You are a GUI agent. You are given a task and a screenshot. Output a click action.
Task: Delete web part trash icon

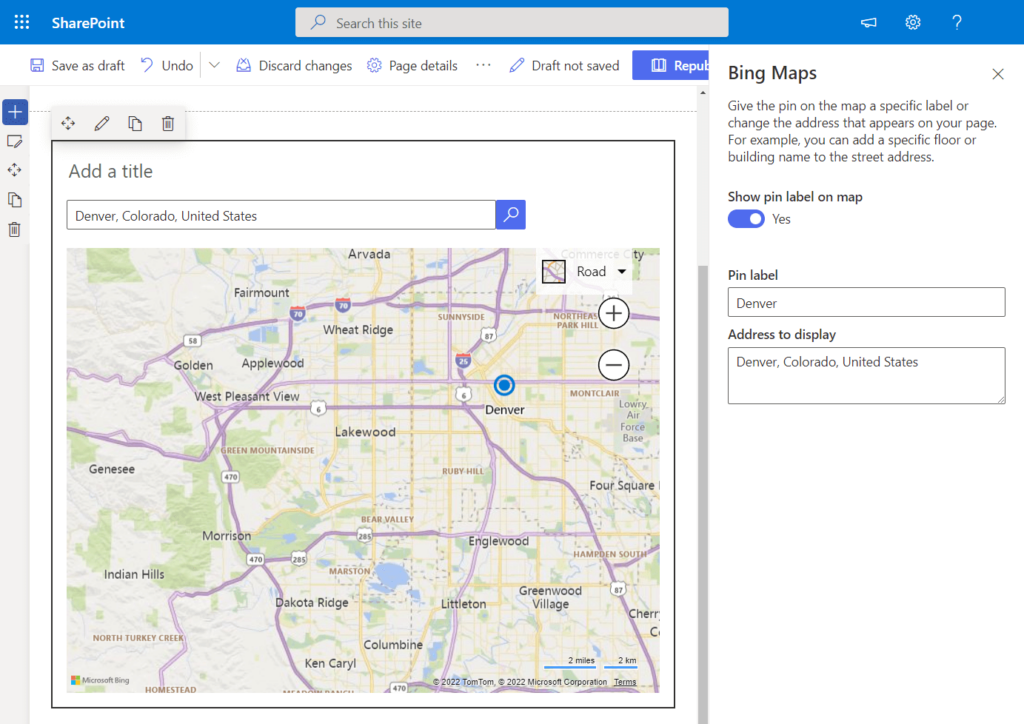coord(168,123)
